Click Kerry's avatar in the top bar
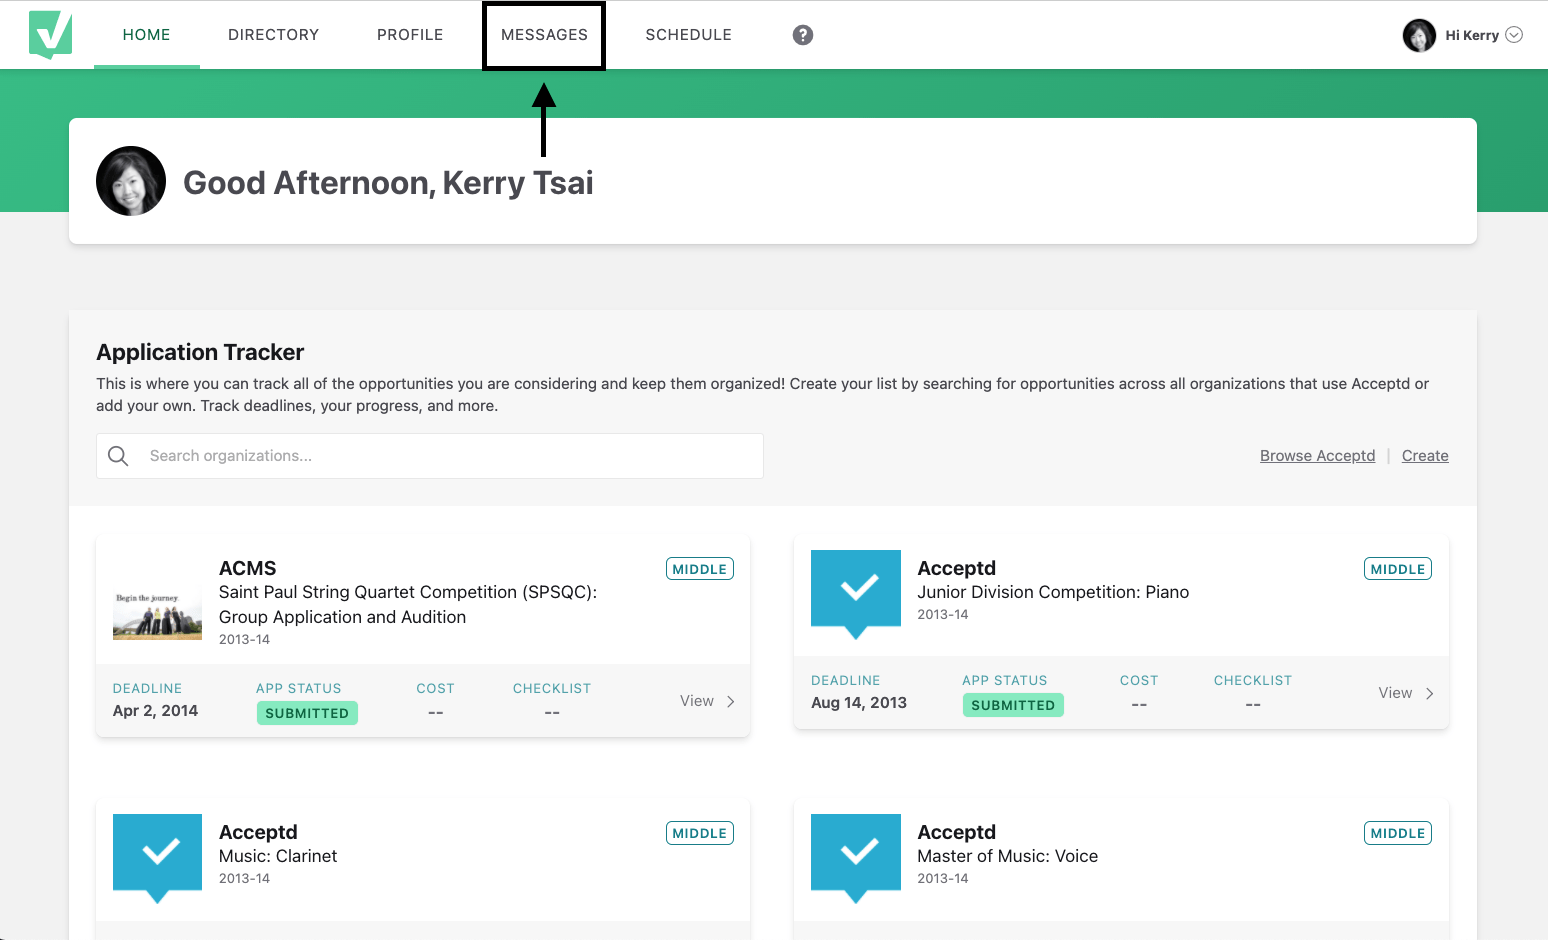This screenshot has width=1548, height=940. point(1419,35)
